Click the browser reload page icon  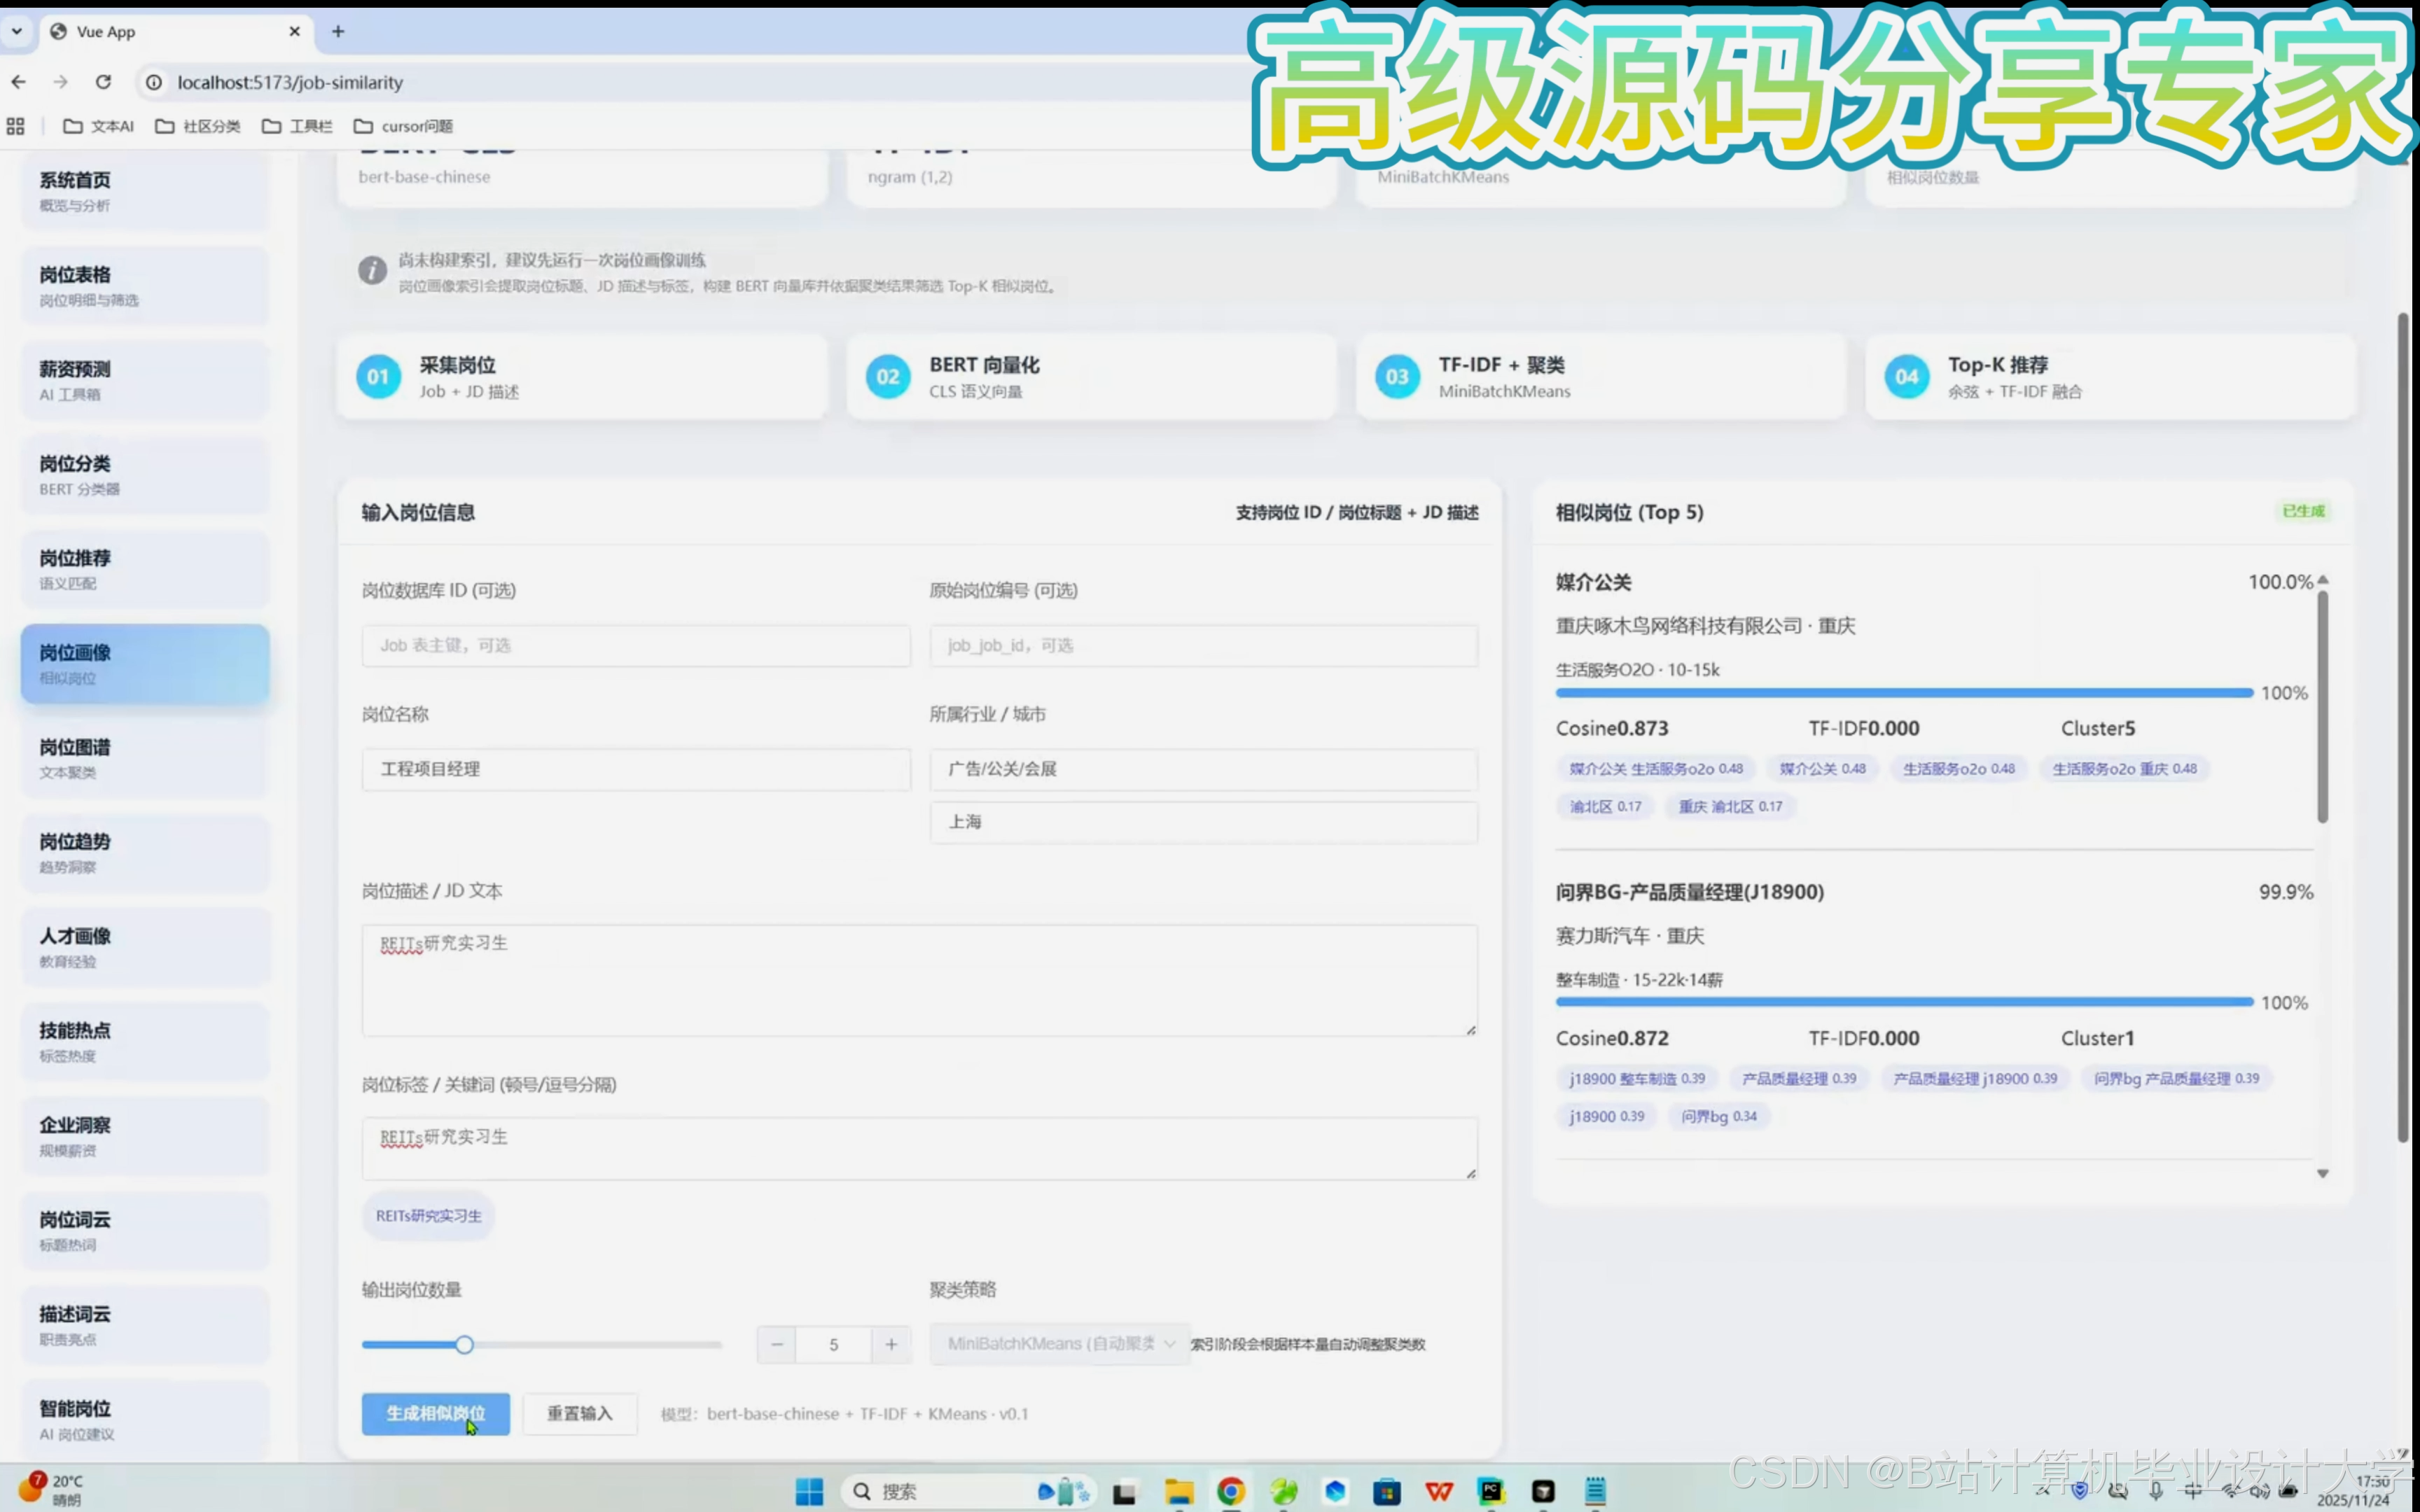pyautogui.click(x=103, y=82)
